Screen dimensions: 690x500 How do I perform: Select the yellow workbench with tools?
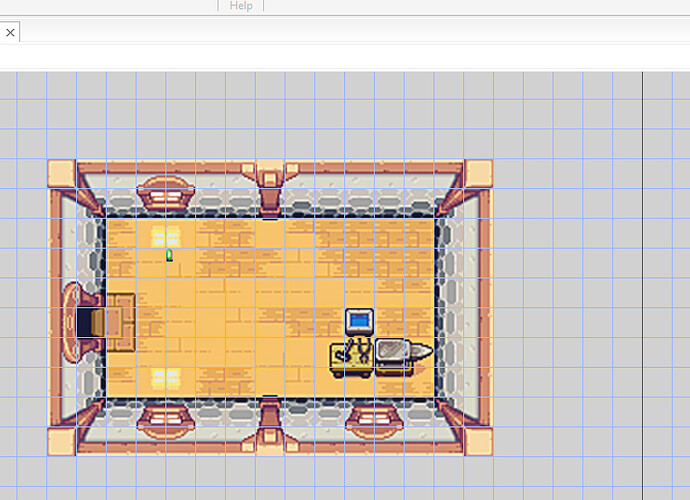tap(352, 358)
